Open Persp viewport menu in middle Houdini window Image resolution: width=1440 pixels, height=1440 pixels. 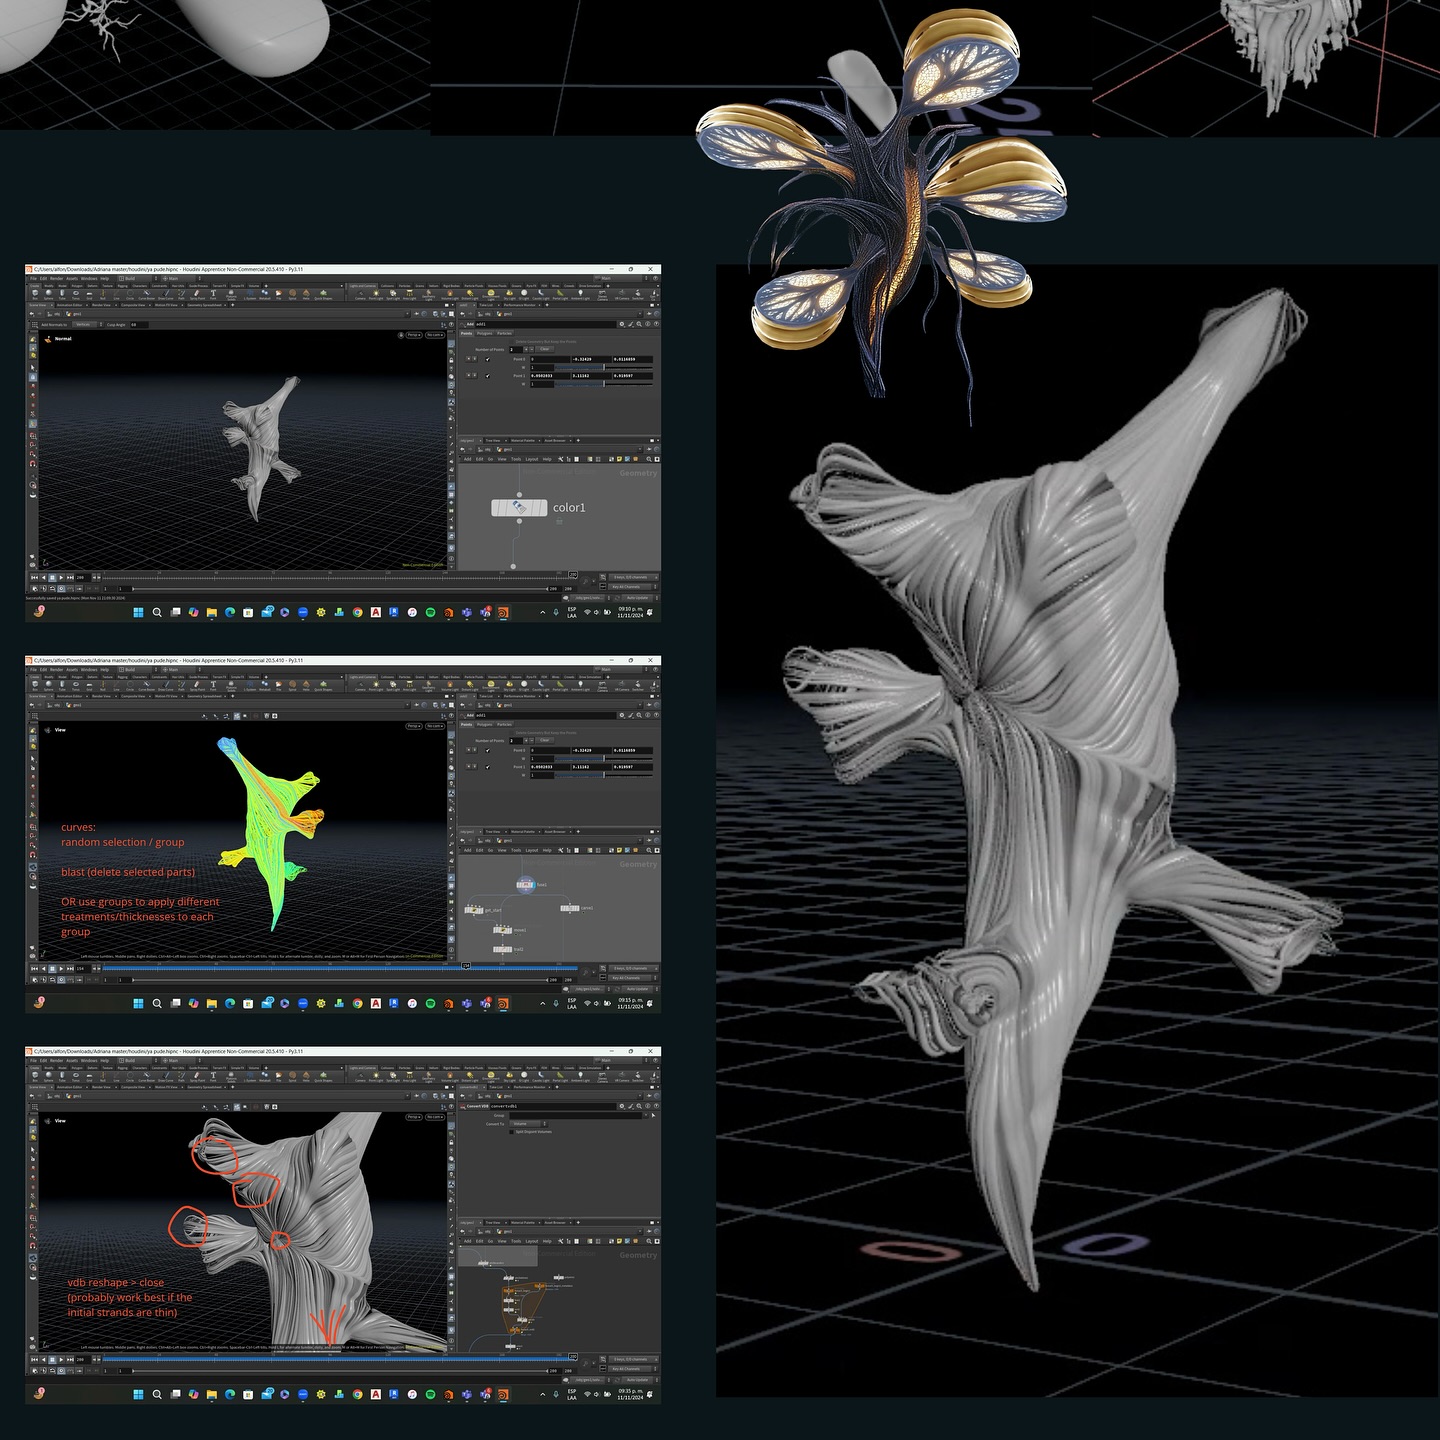coord(414,726)
